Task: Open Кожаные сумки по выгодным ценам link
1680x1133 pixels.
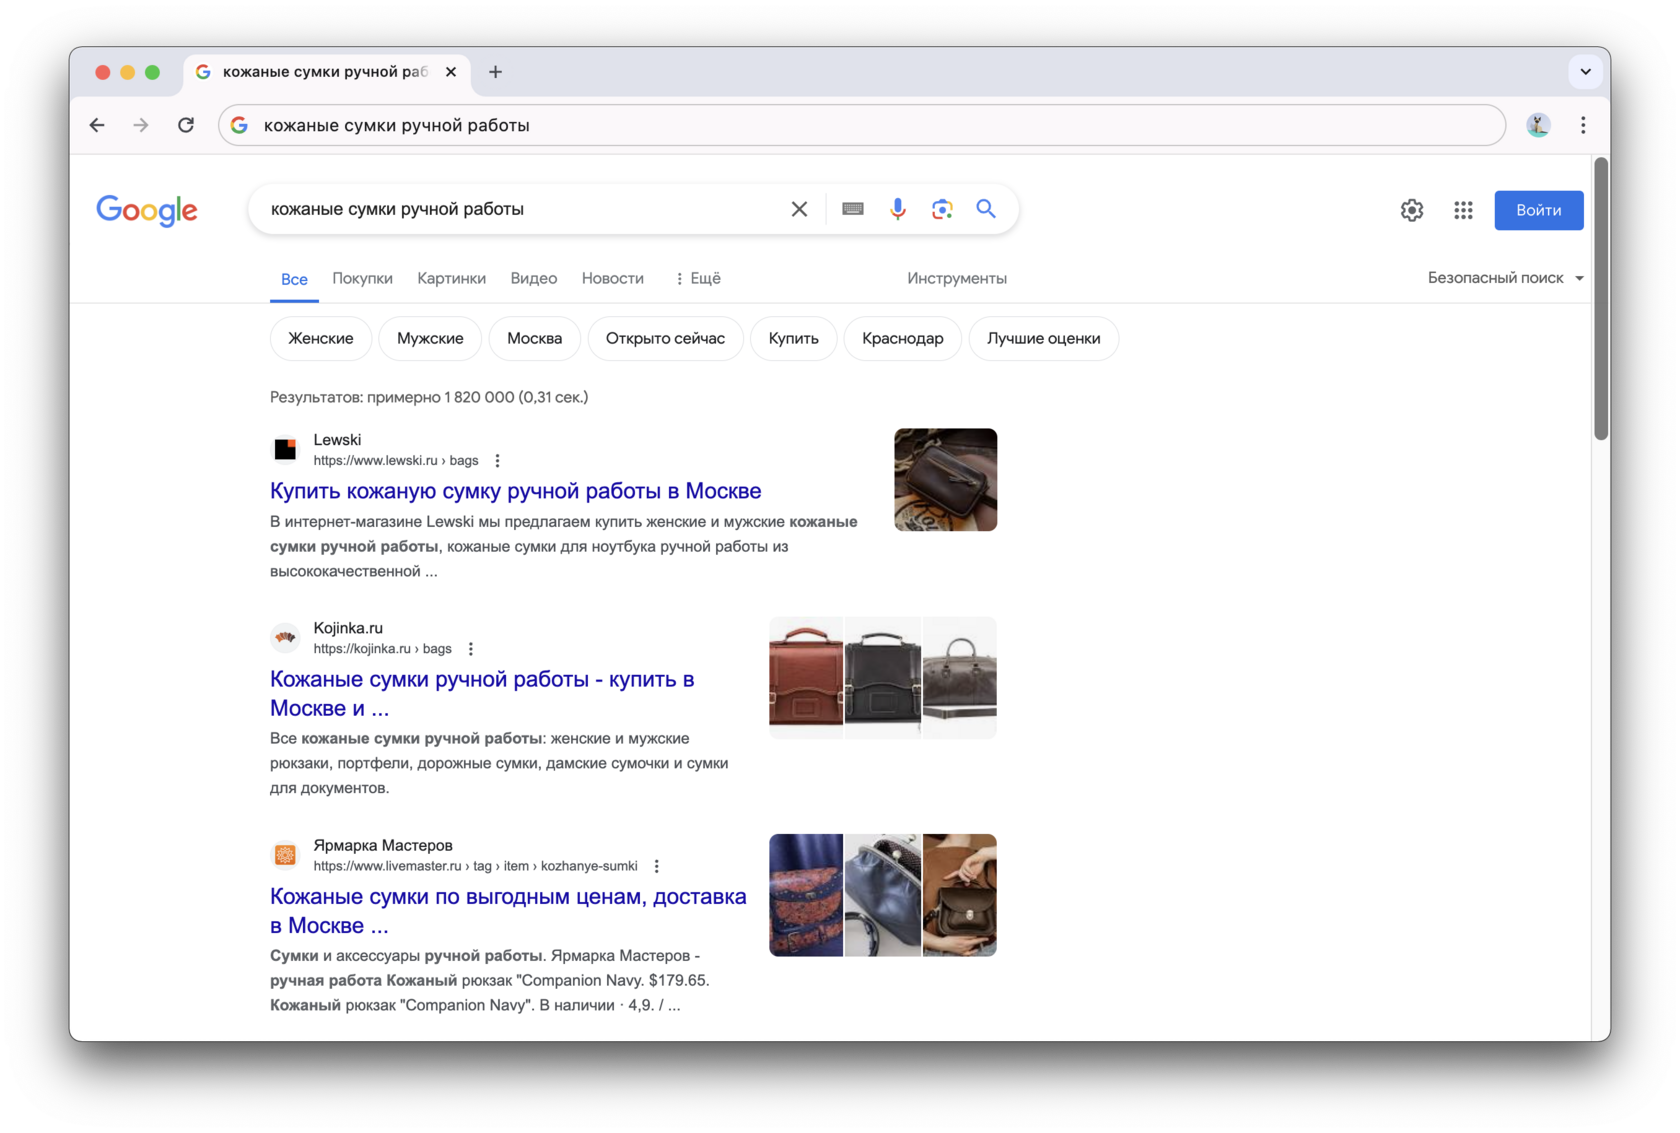Action: point(508,910)
